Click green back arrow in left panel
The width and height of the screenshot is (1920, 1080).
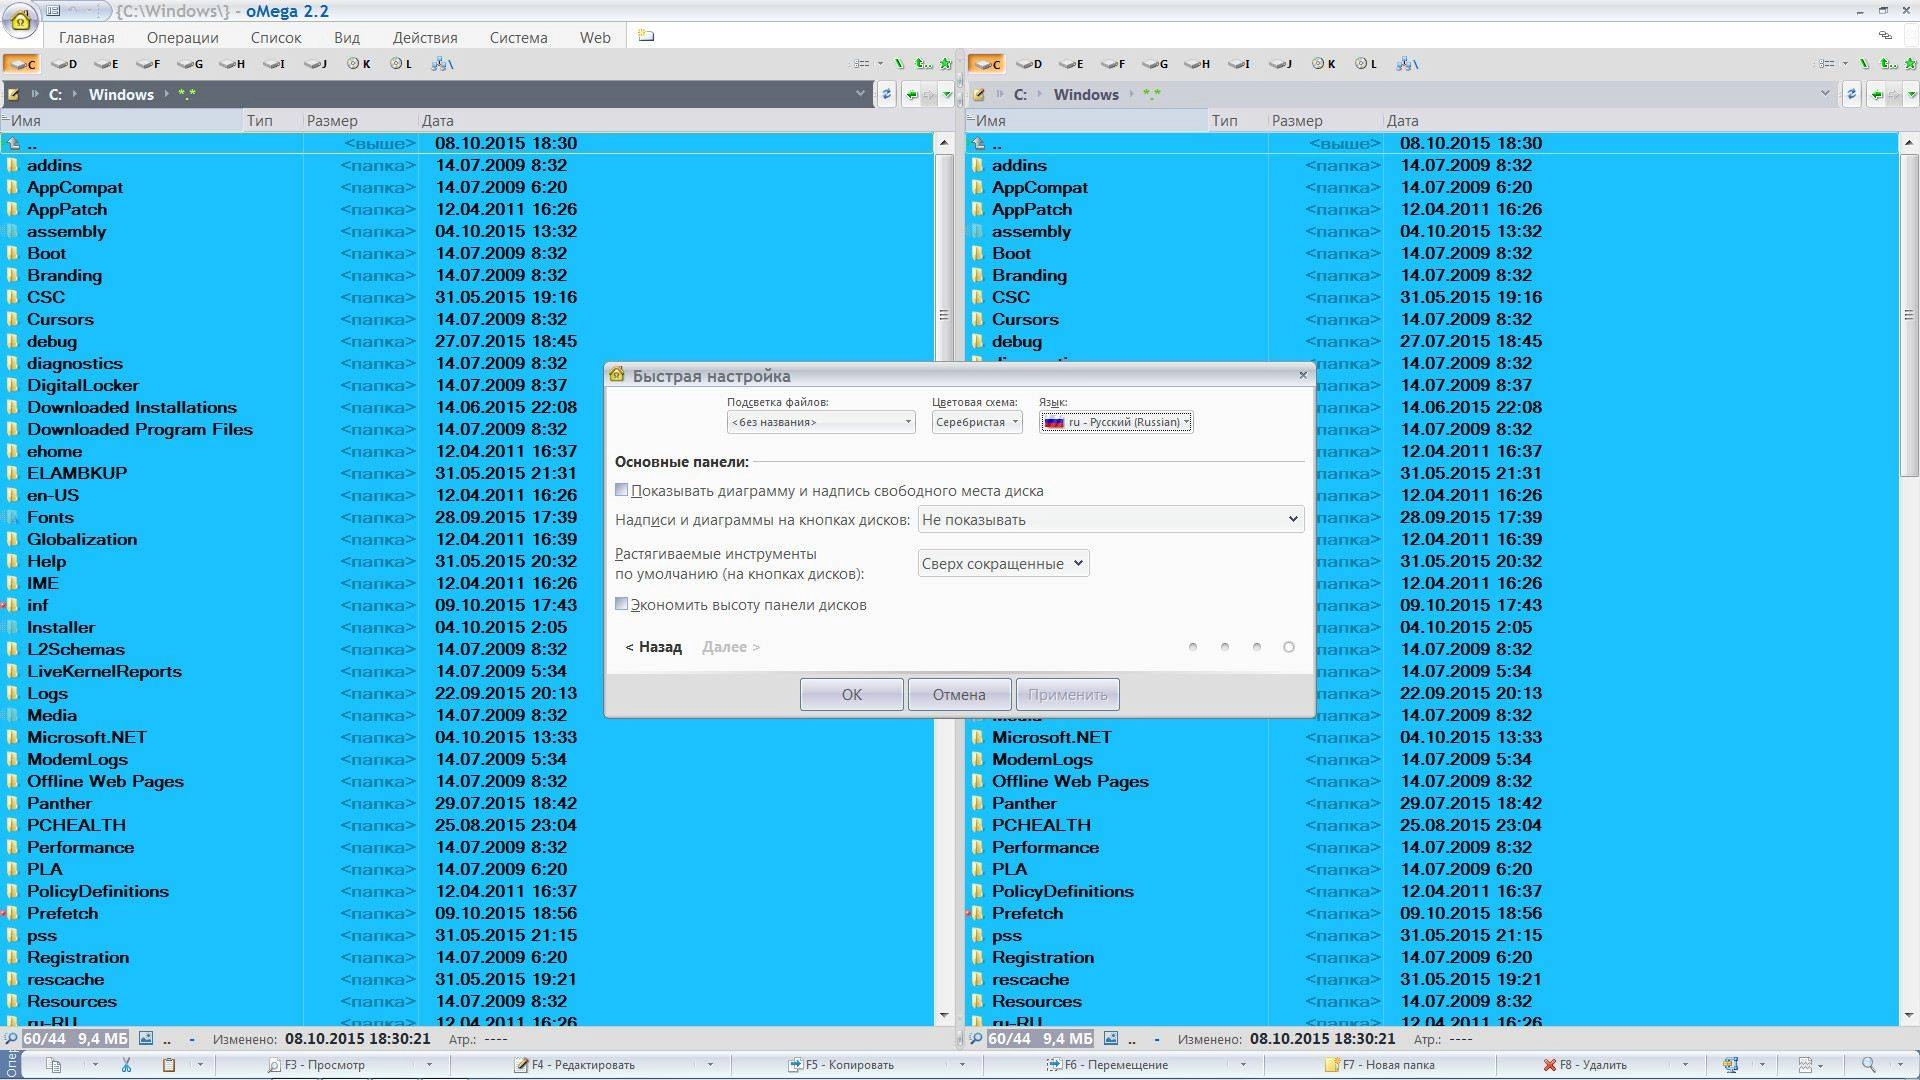[x=911, y=95]
